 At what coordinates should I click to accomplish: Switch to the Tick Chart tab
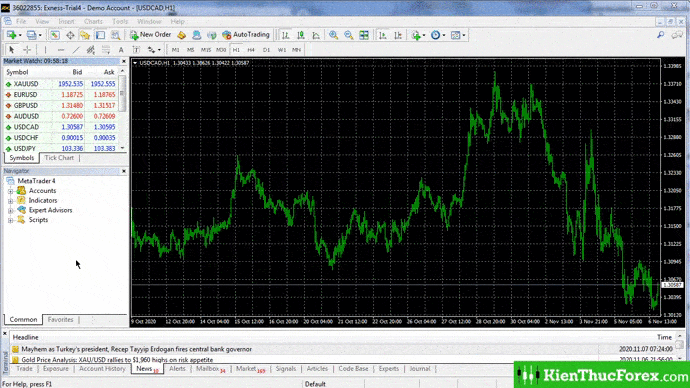tap(59, 158)
